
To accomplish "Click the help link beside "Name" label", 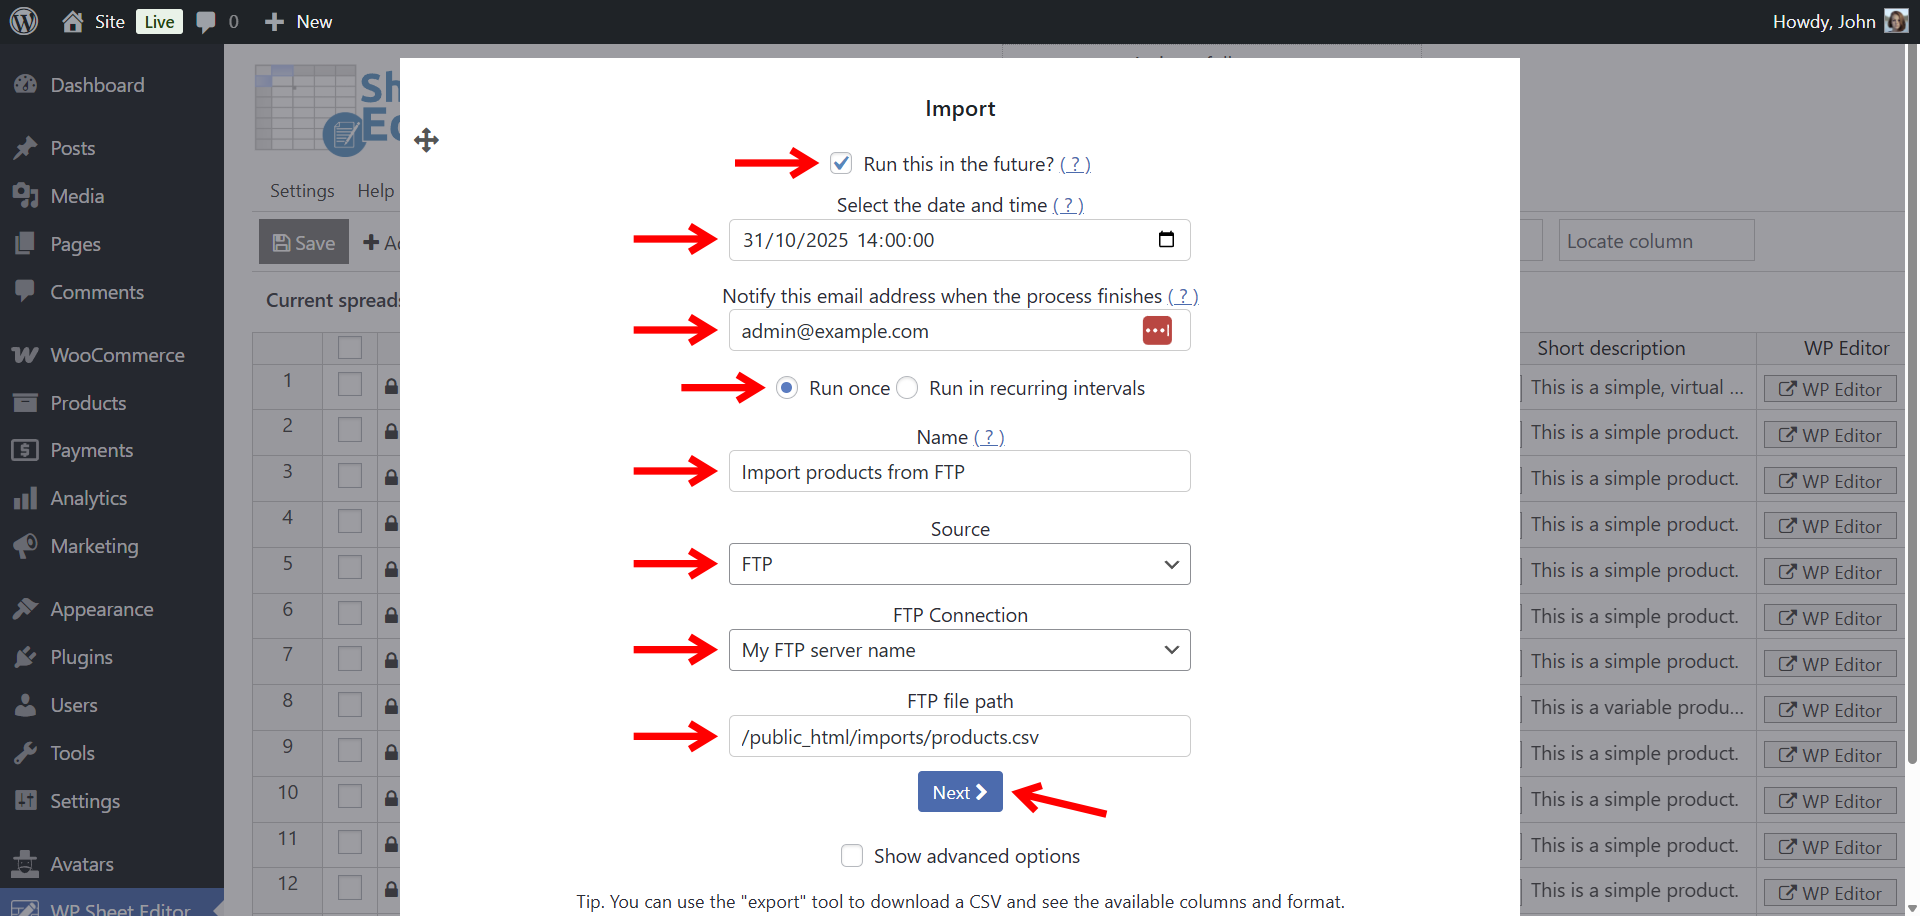I will tap(989, 437).
